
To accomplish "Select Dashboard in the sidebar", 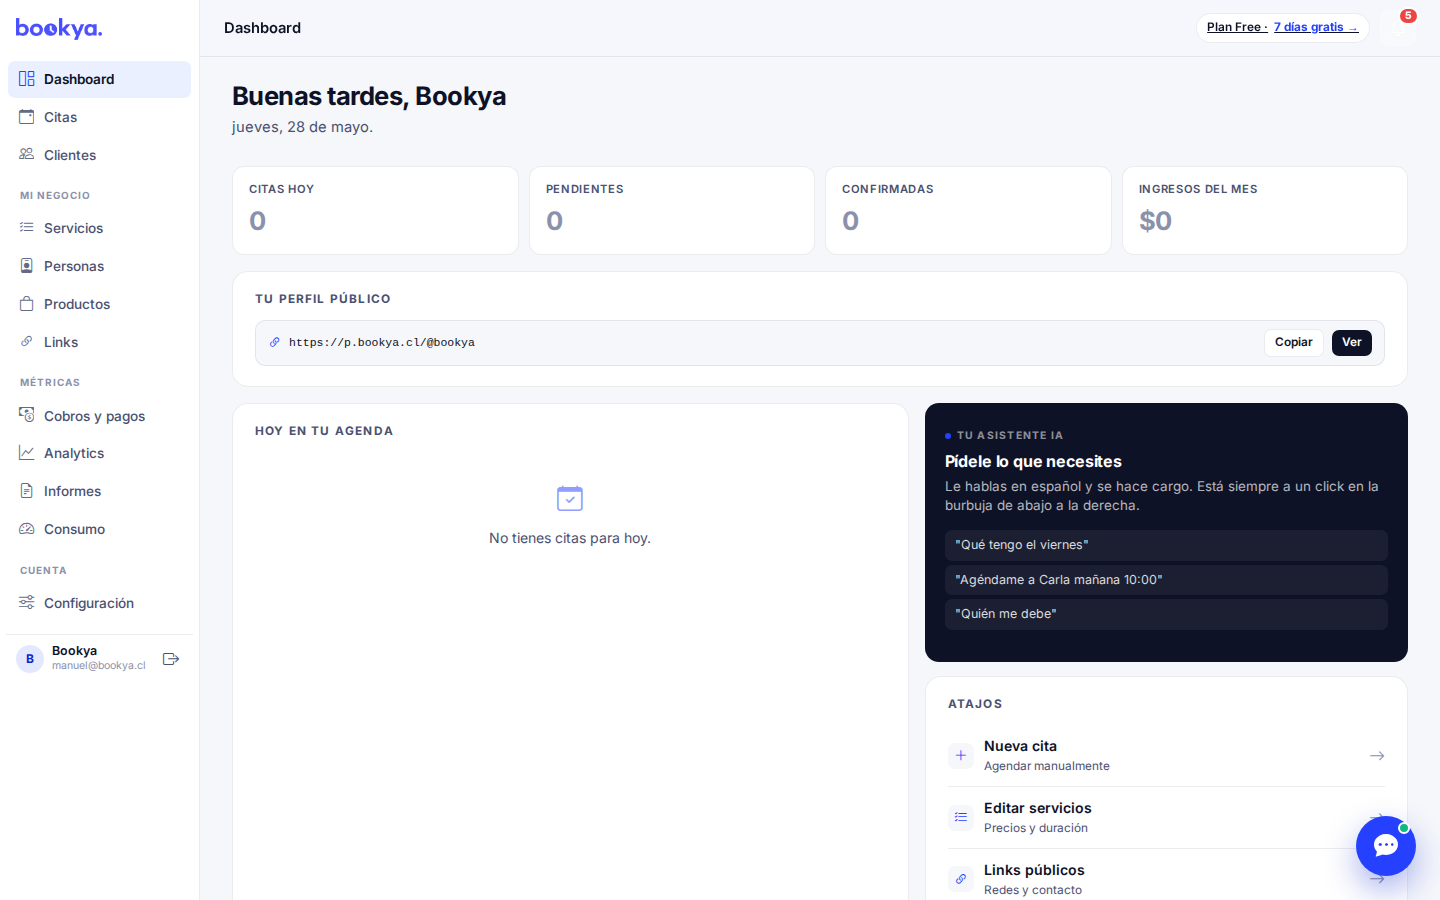I will [x=99, y=79].
